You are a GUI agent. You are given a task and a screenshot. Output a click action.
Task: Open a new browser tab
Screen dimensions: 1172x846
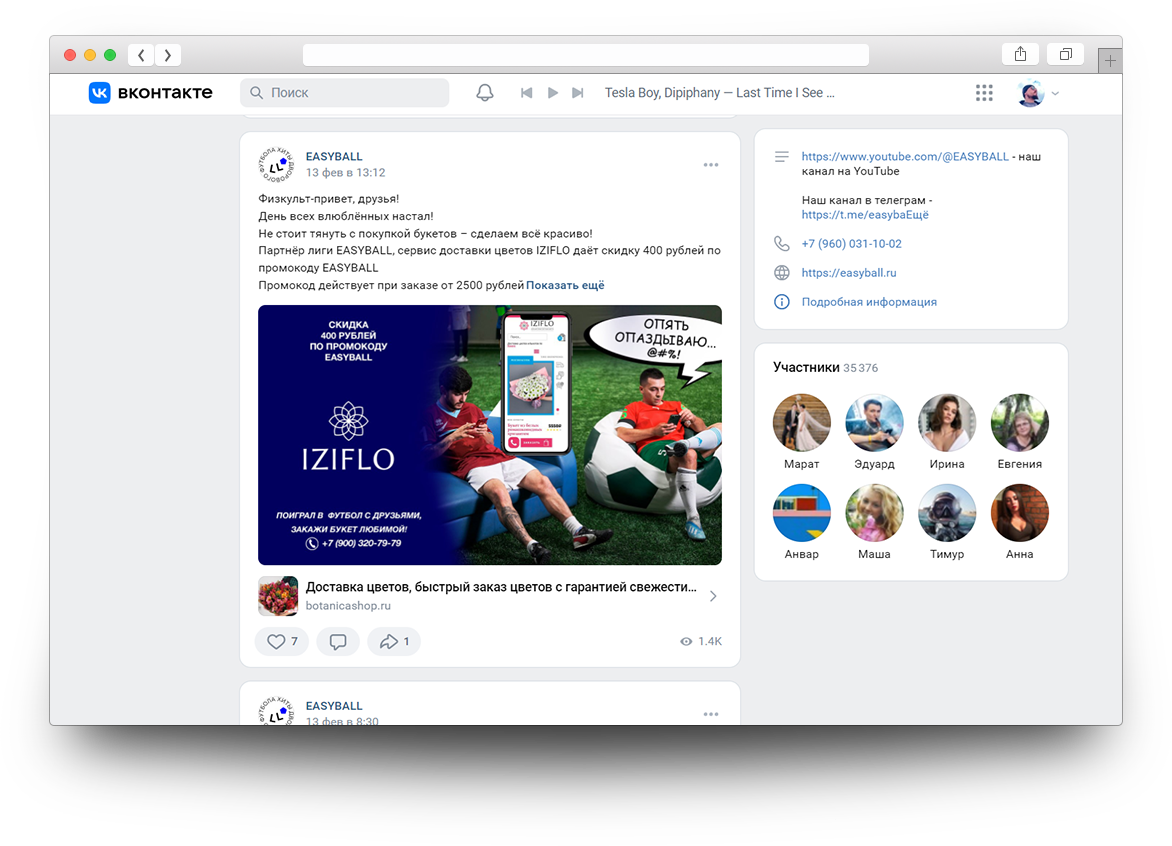(x=1110, y=61)
